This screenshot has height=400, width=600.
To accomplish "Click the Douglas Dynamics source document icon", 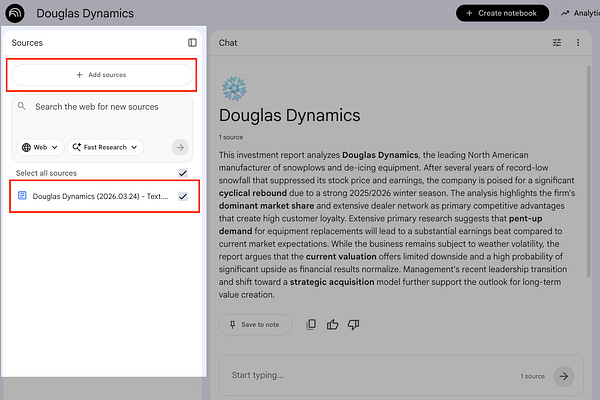I will click(x=22, y=196).
